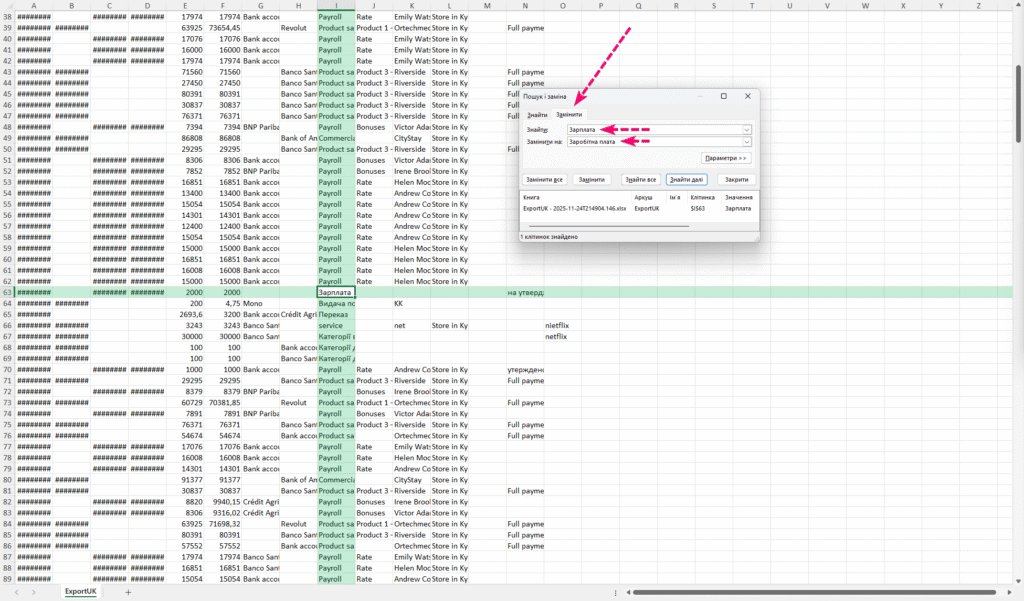Viewport: 1024px width, 601px height.
Task: Add a new sheet with the plus icon
Action: coord(128,592)
